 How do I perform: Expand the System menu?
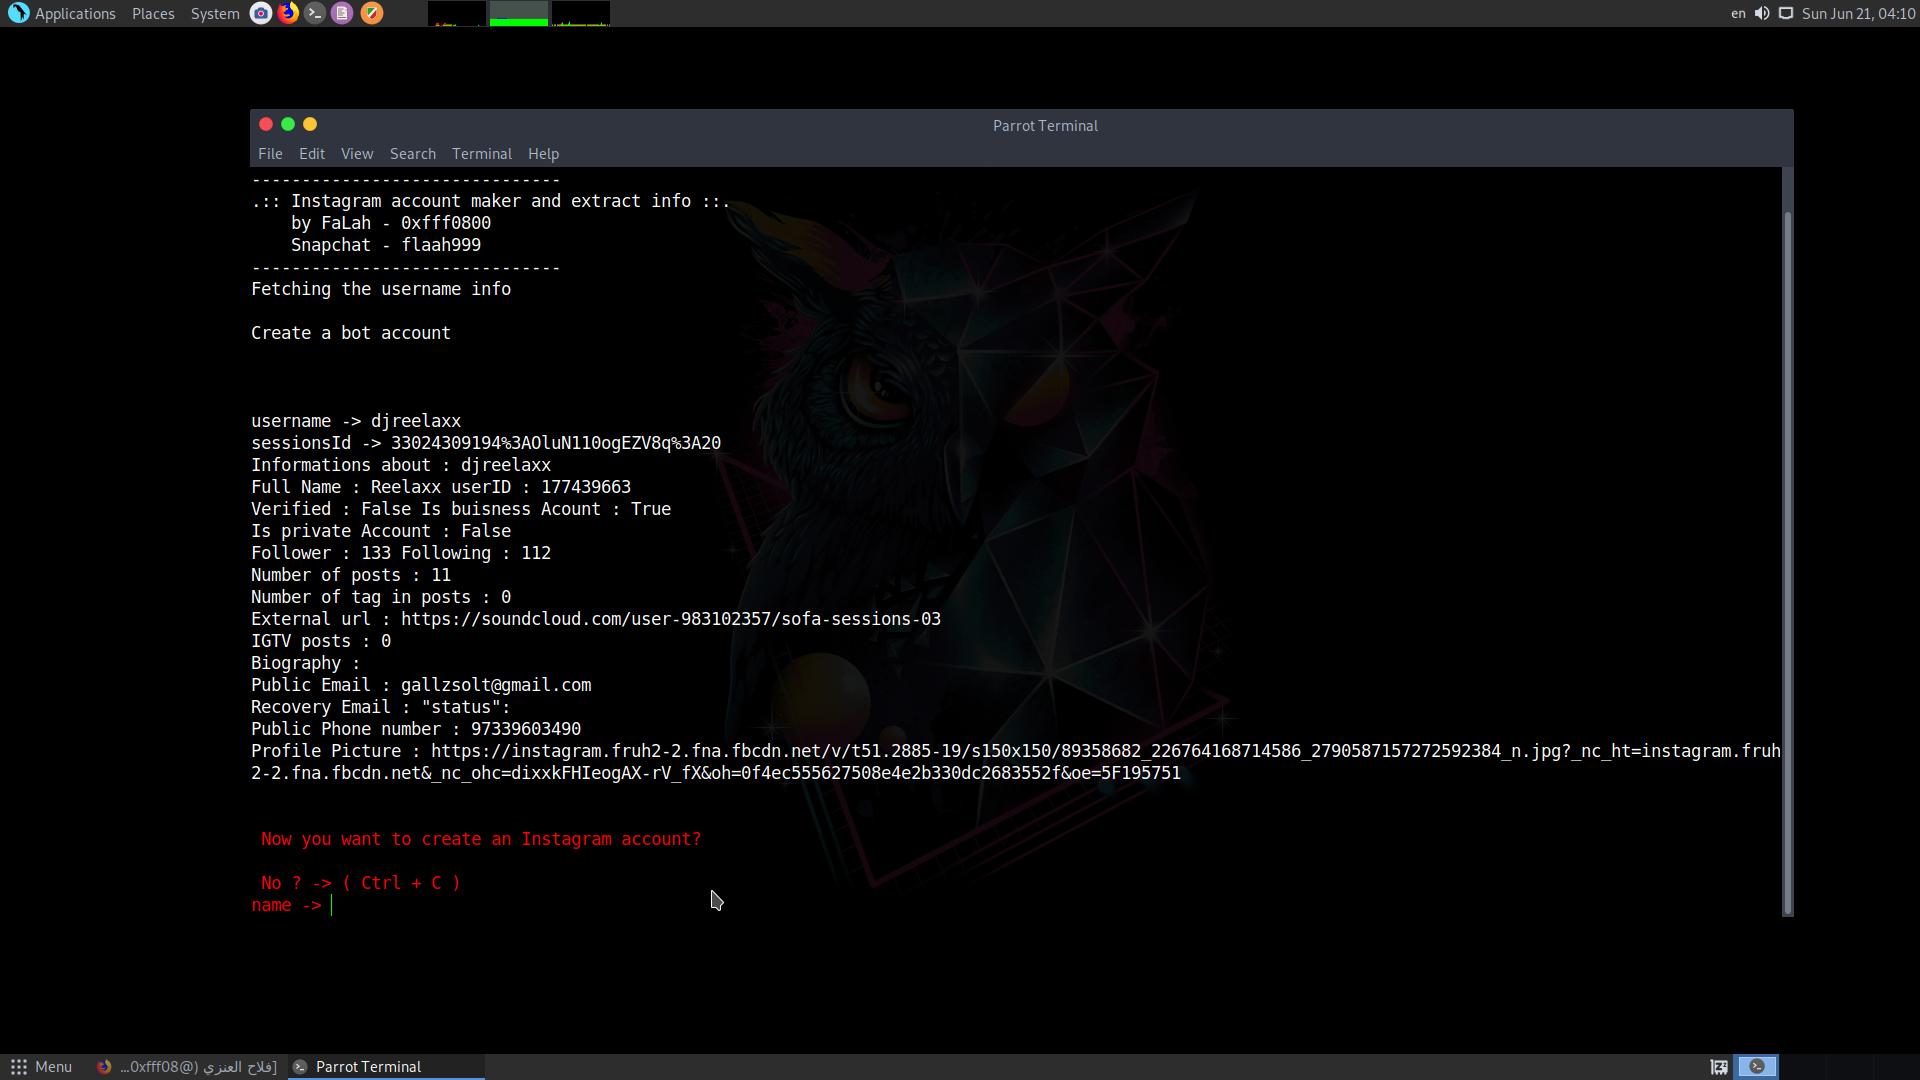coord(215,14)
